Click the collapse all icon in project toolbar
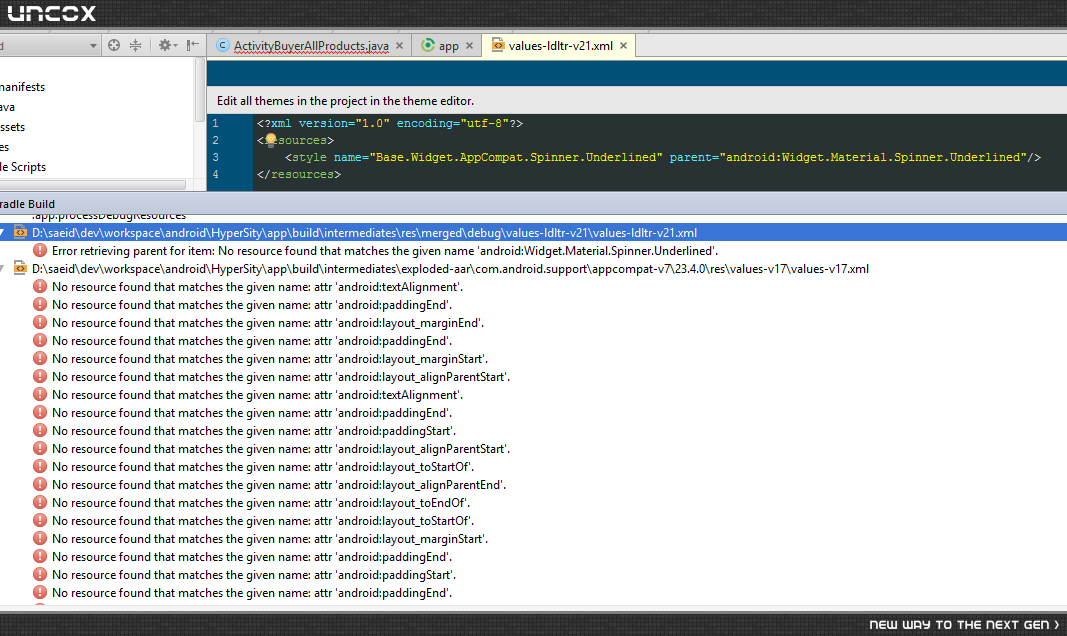 [x=135, y=46]
